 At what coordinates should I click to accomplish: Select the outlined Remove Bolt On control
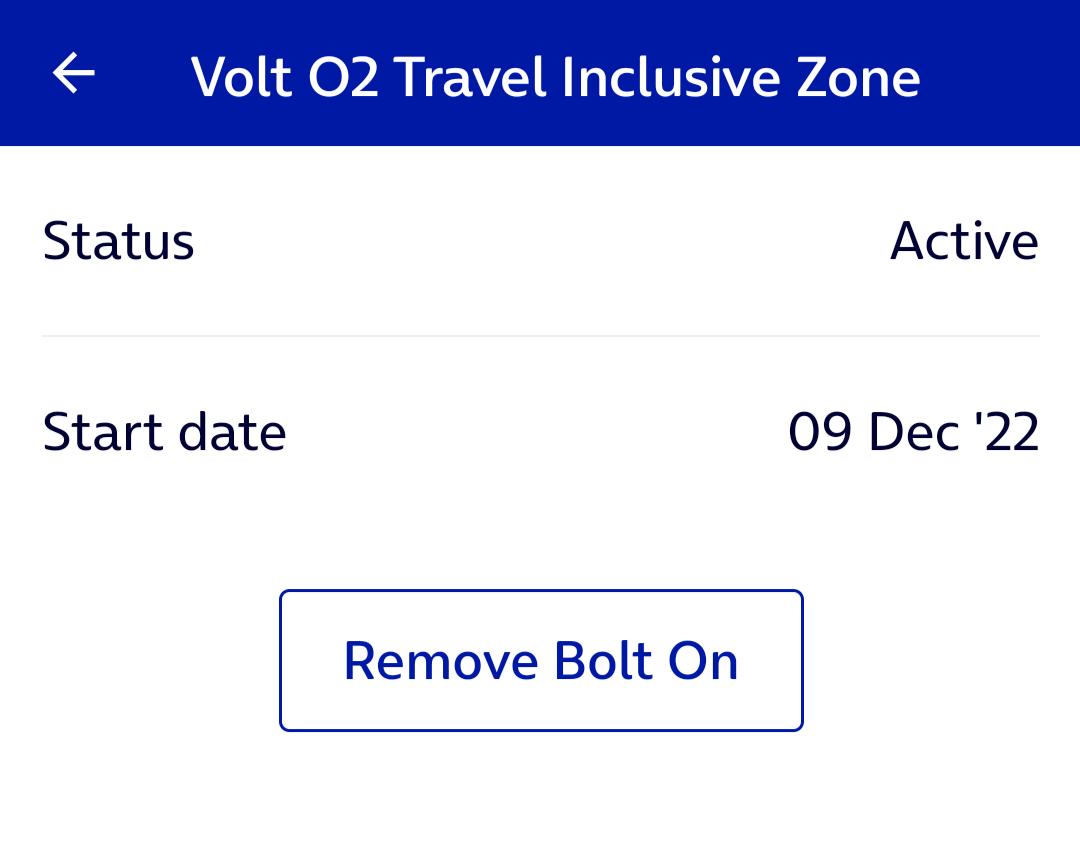pos(540,660)
